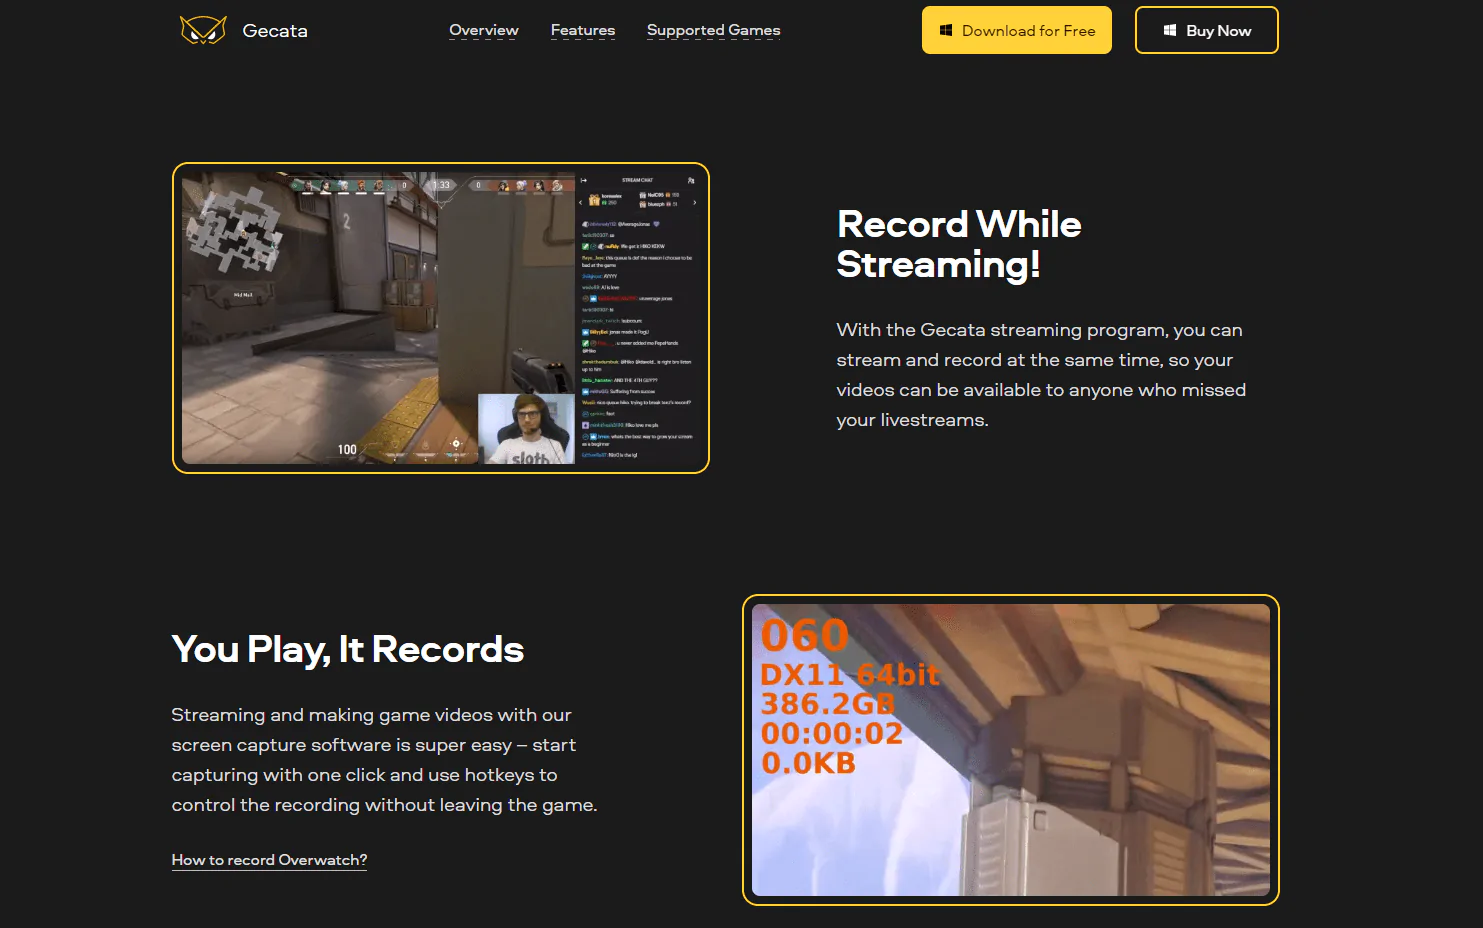This screenshot has height=928, width=1483.
Task: Open the streaming gameplay screenshot with chat
Action: click(x=441, y=318)
